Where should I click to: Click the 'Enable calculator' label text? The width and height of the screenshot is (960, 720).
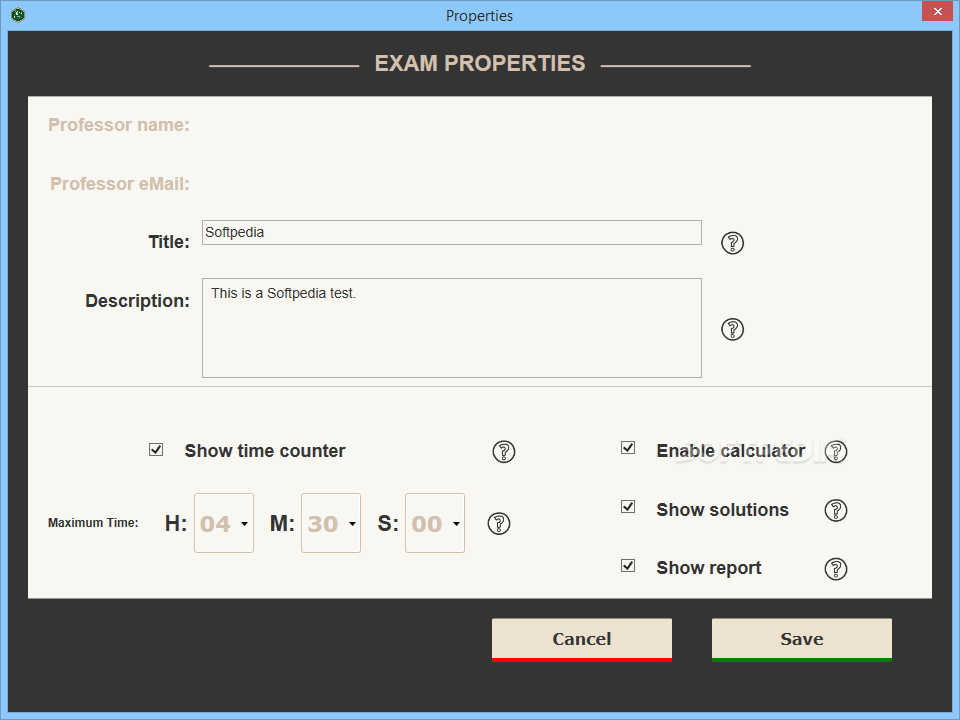731,451
